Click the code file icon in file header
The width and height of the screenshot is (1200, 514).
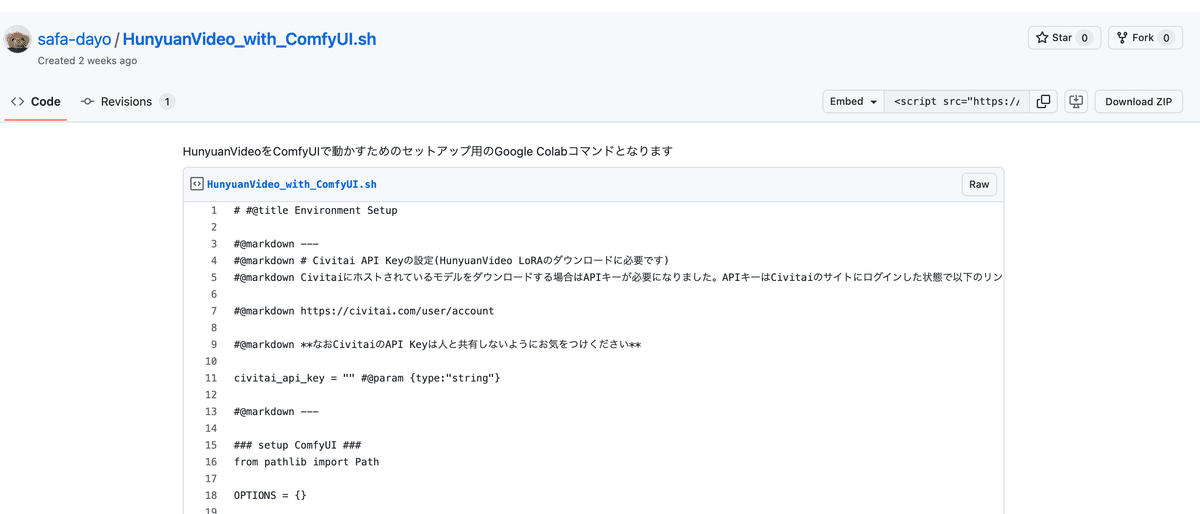197,184
